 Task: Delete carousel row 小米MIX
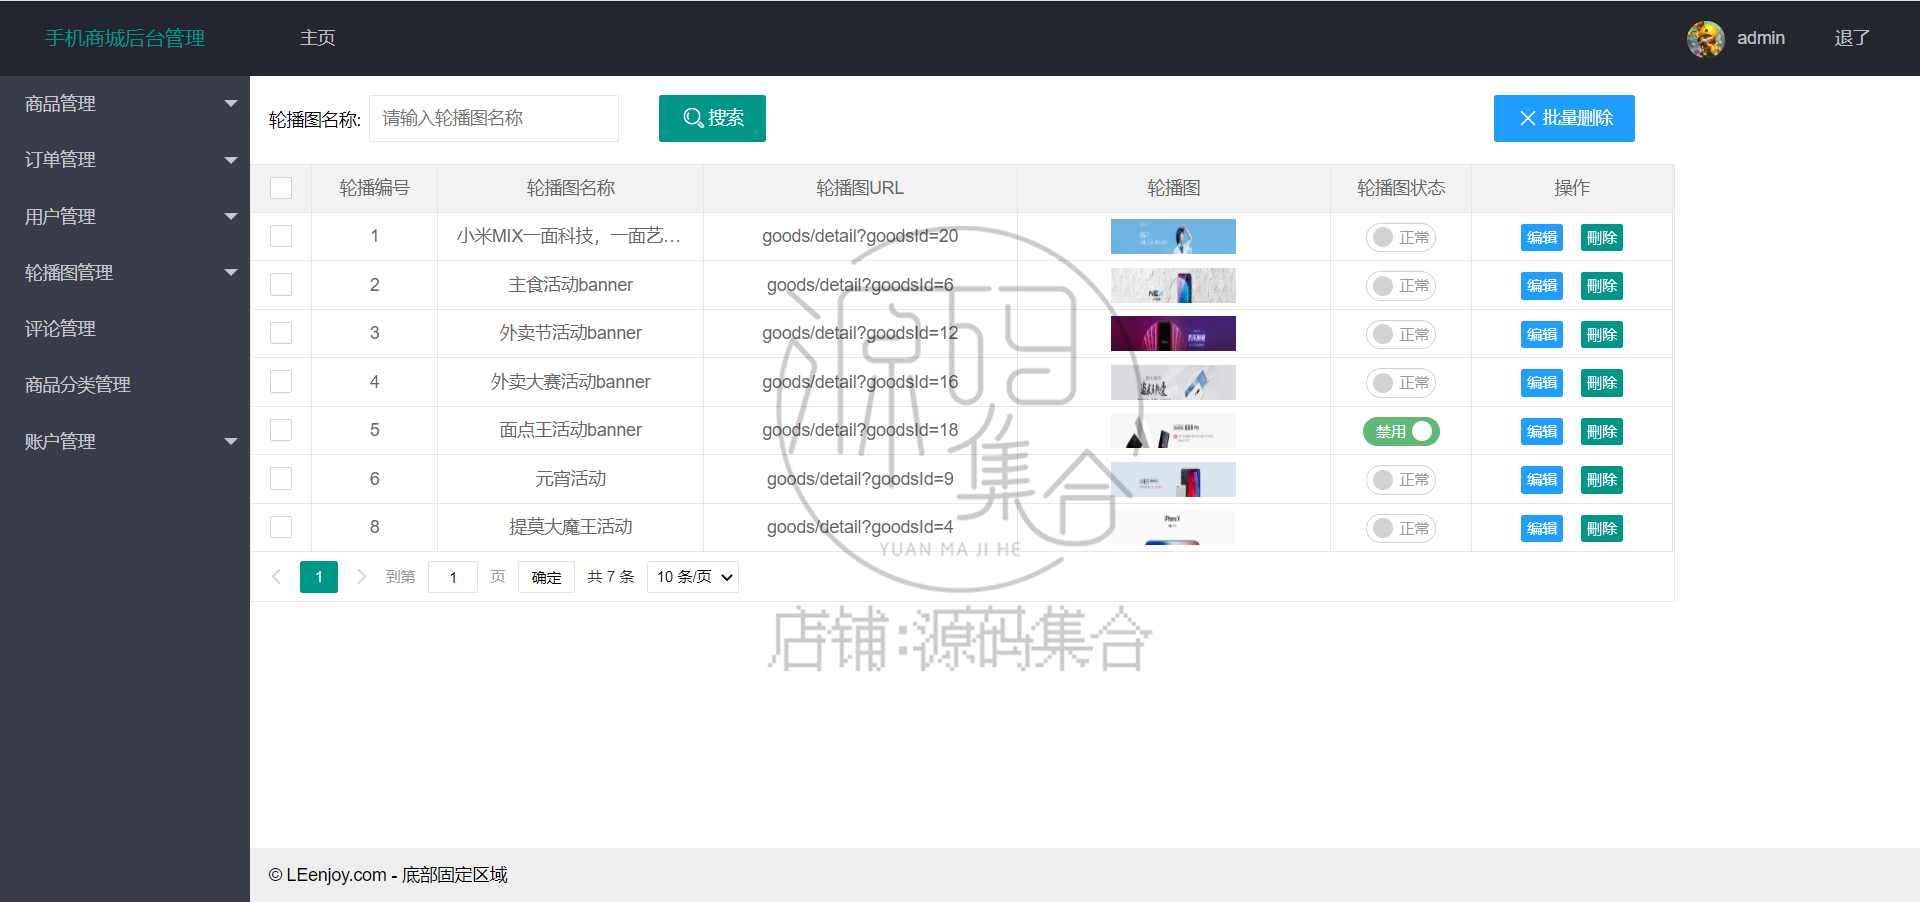pos(1602,238)
